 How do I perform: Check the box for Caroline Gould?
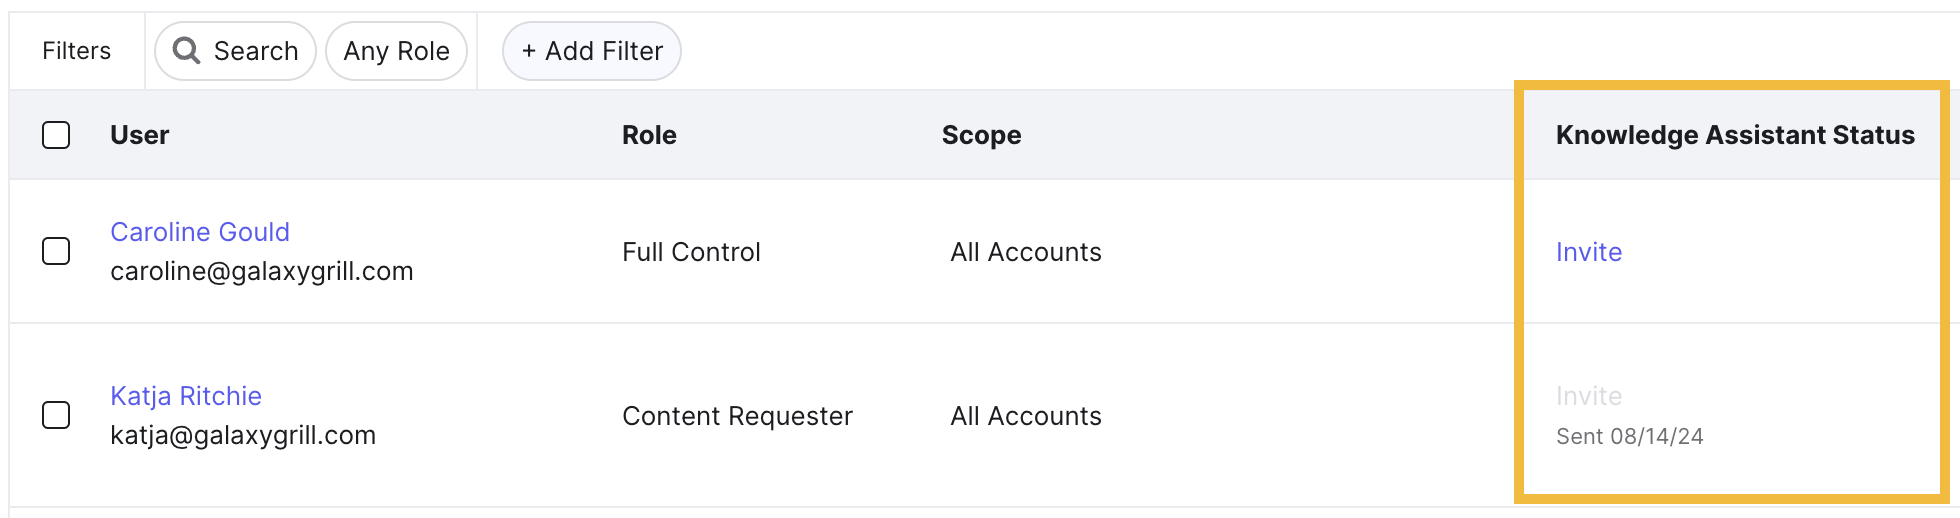pyautogui.click(x=56, y=251)
